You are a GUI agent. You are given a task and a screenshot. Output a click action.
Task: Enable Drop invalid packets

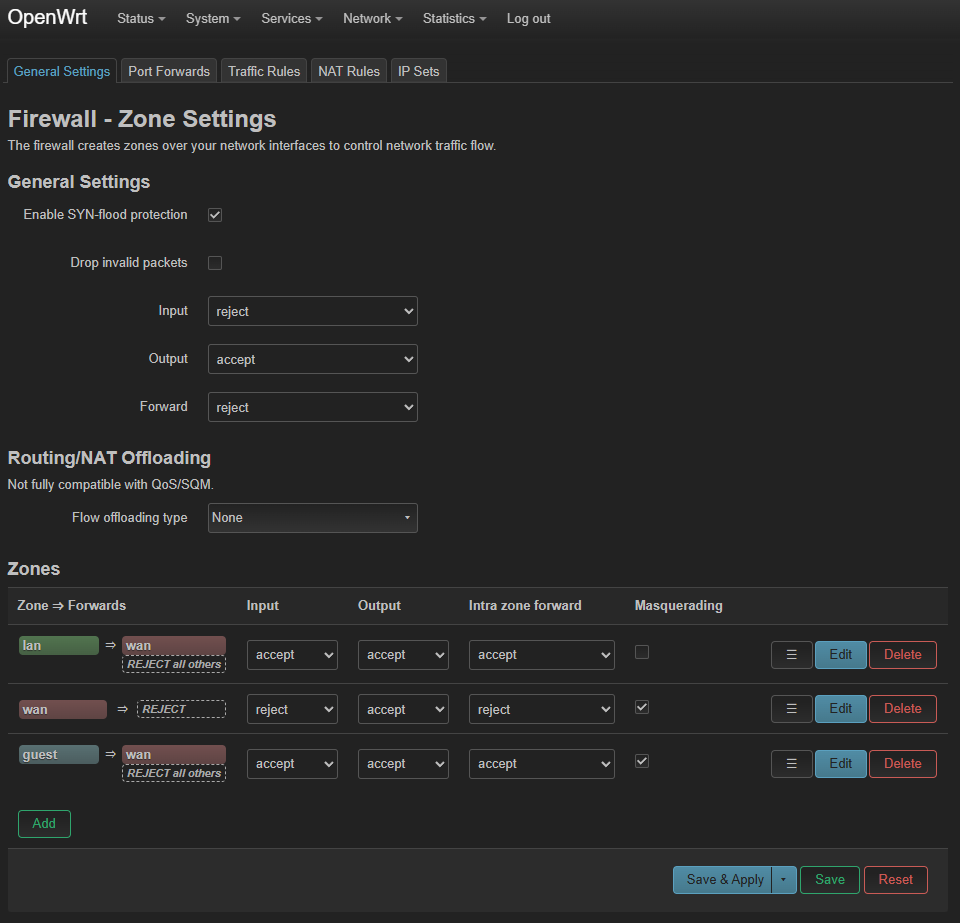pos(215,262)
